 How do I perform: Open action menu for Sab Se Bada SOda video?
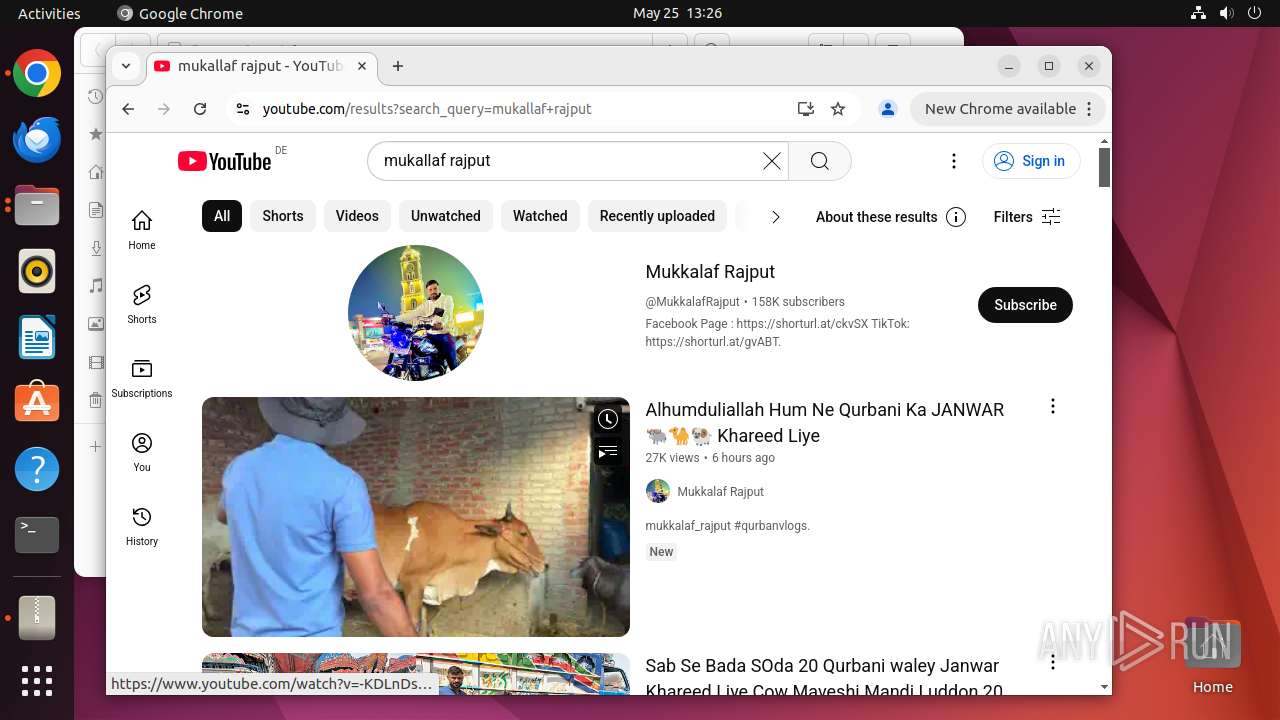[1052, 662]
